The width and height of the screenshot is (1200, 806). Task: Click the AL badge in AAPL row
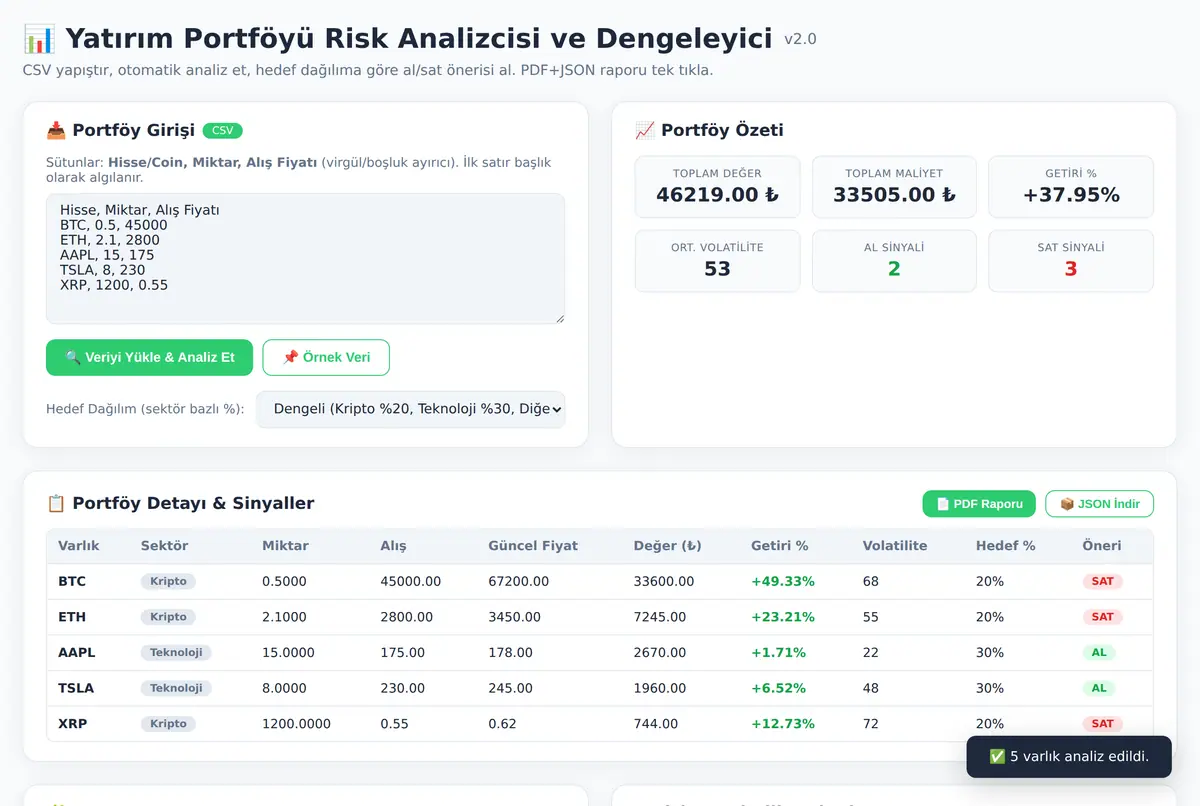point(1099,652)
